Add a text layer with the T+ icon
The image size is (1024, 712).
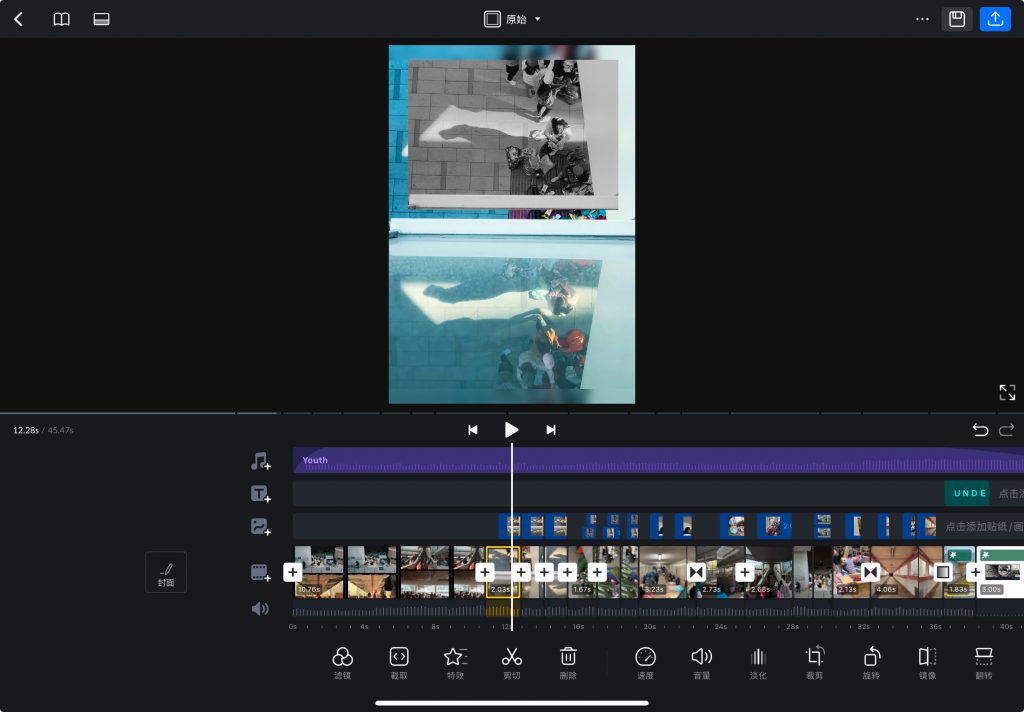point(260,494)
